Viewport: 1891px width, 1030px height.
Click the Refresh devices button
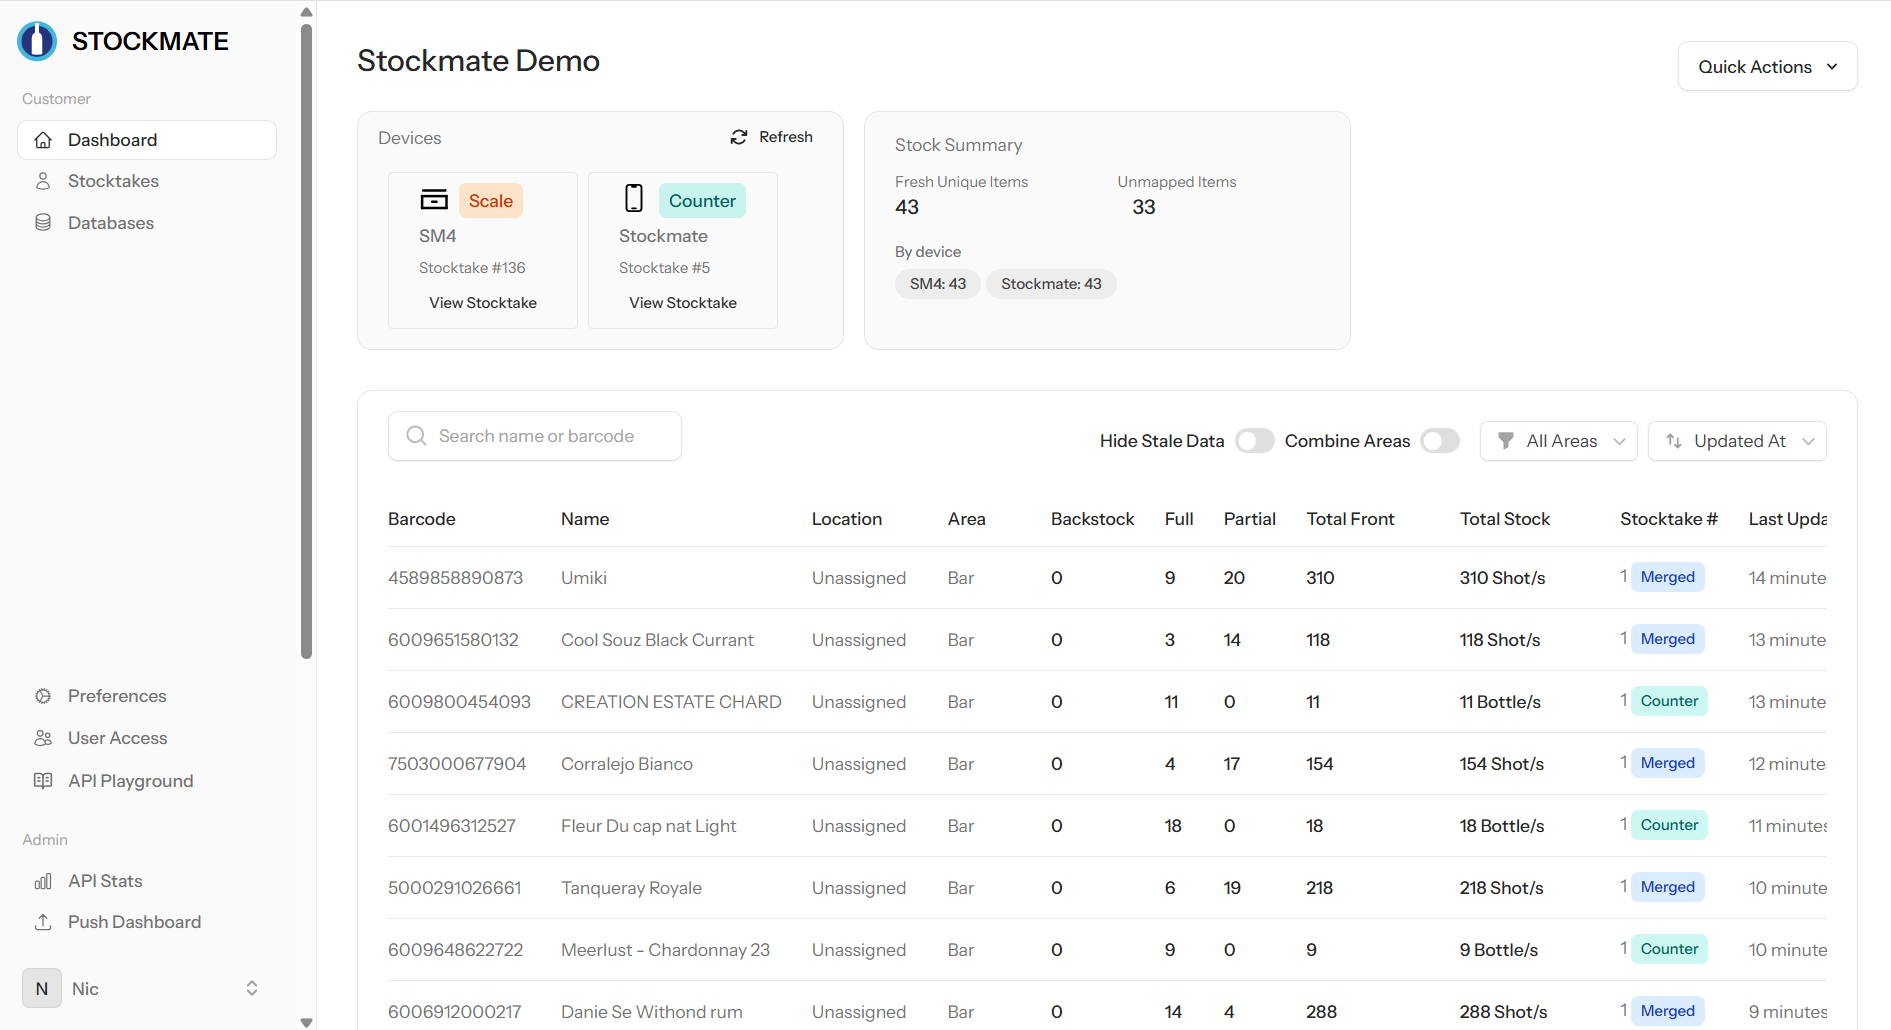(x=771, y=137)
